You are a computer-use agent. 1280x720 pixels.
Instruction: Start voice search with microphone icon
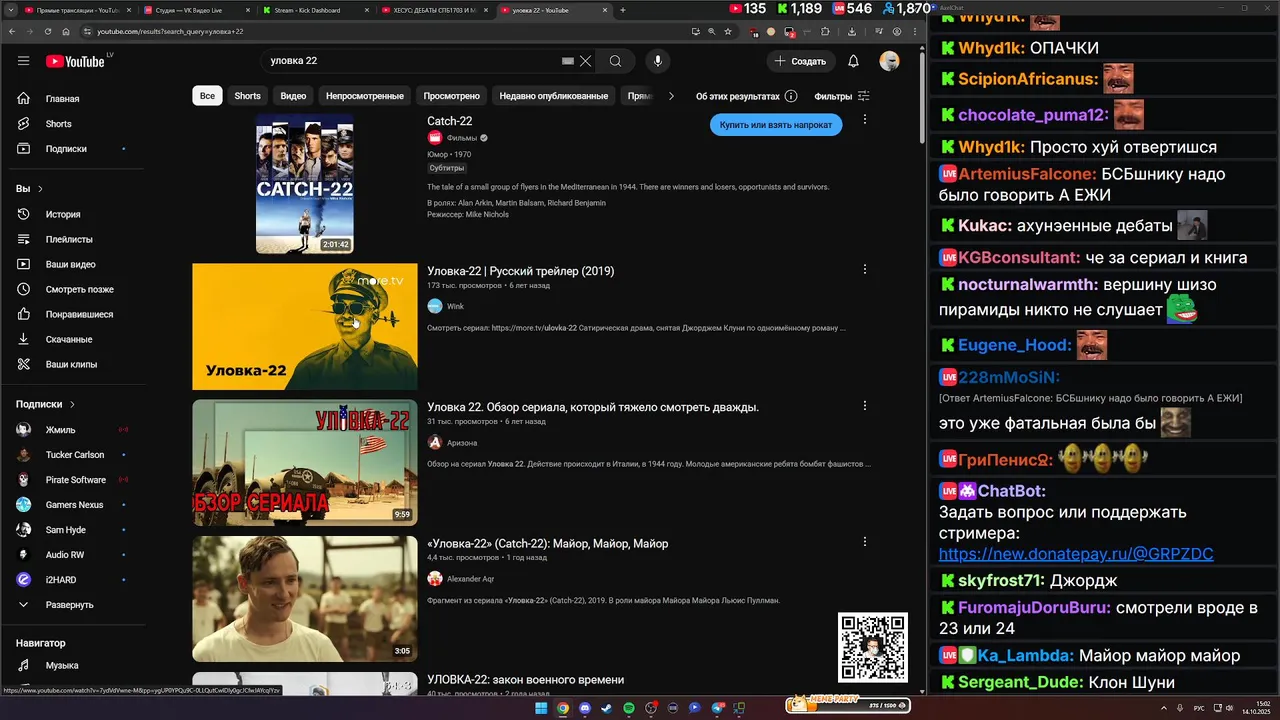(657, 61)
